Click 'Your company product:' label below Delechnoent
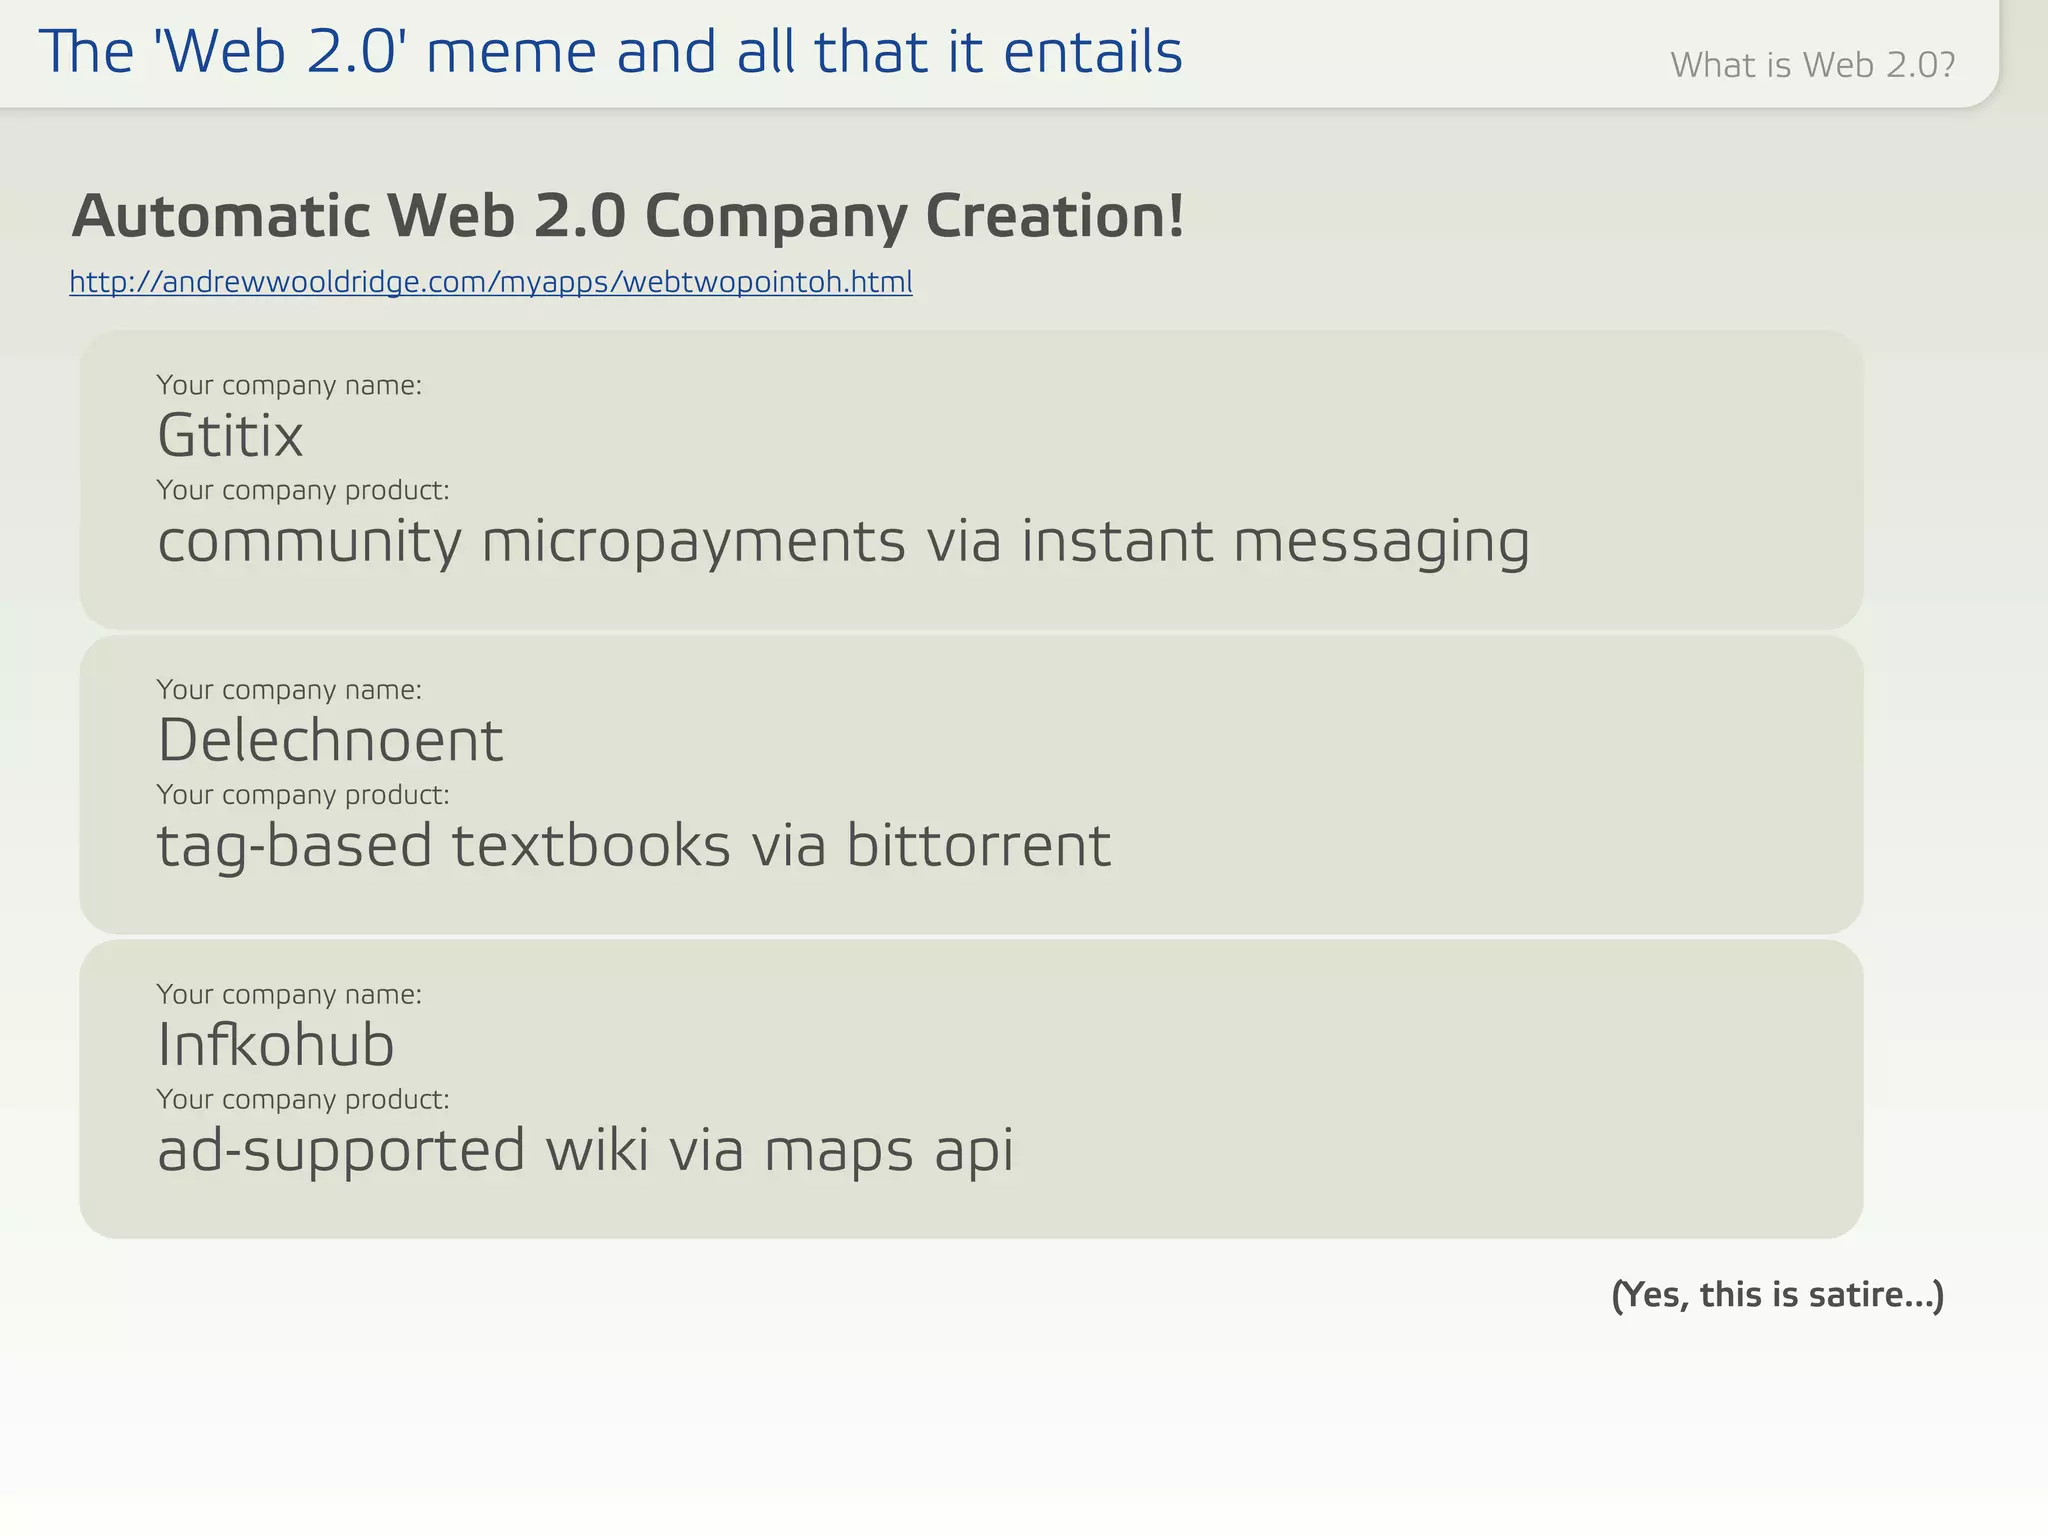 (x=303, y=795)
